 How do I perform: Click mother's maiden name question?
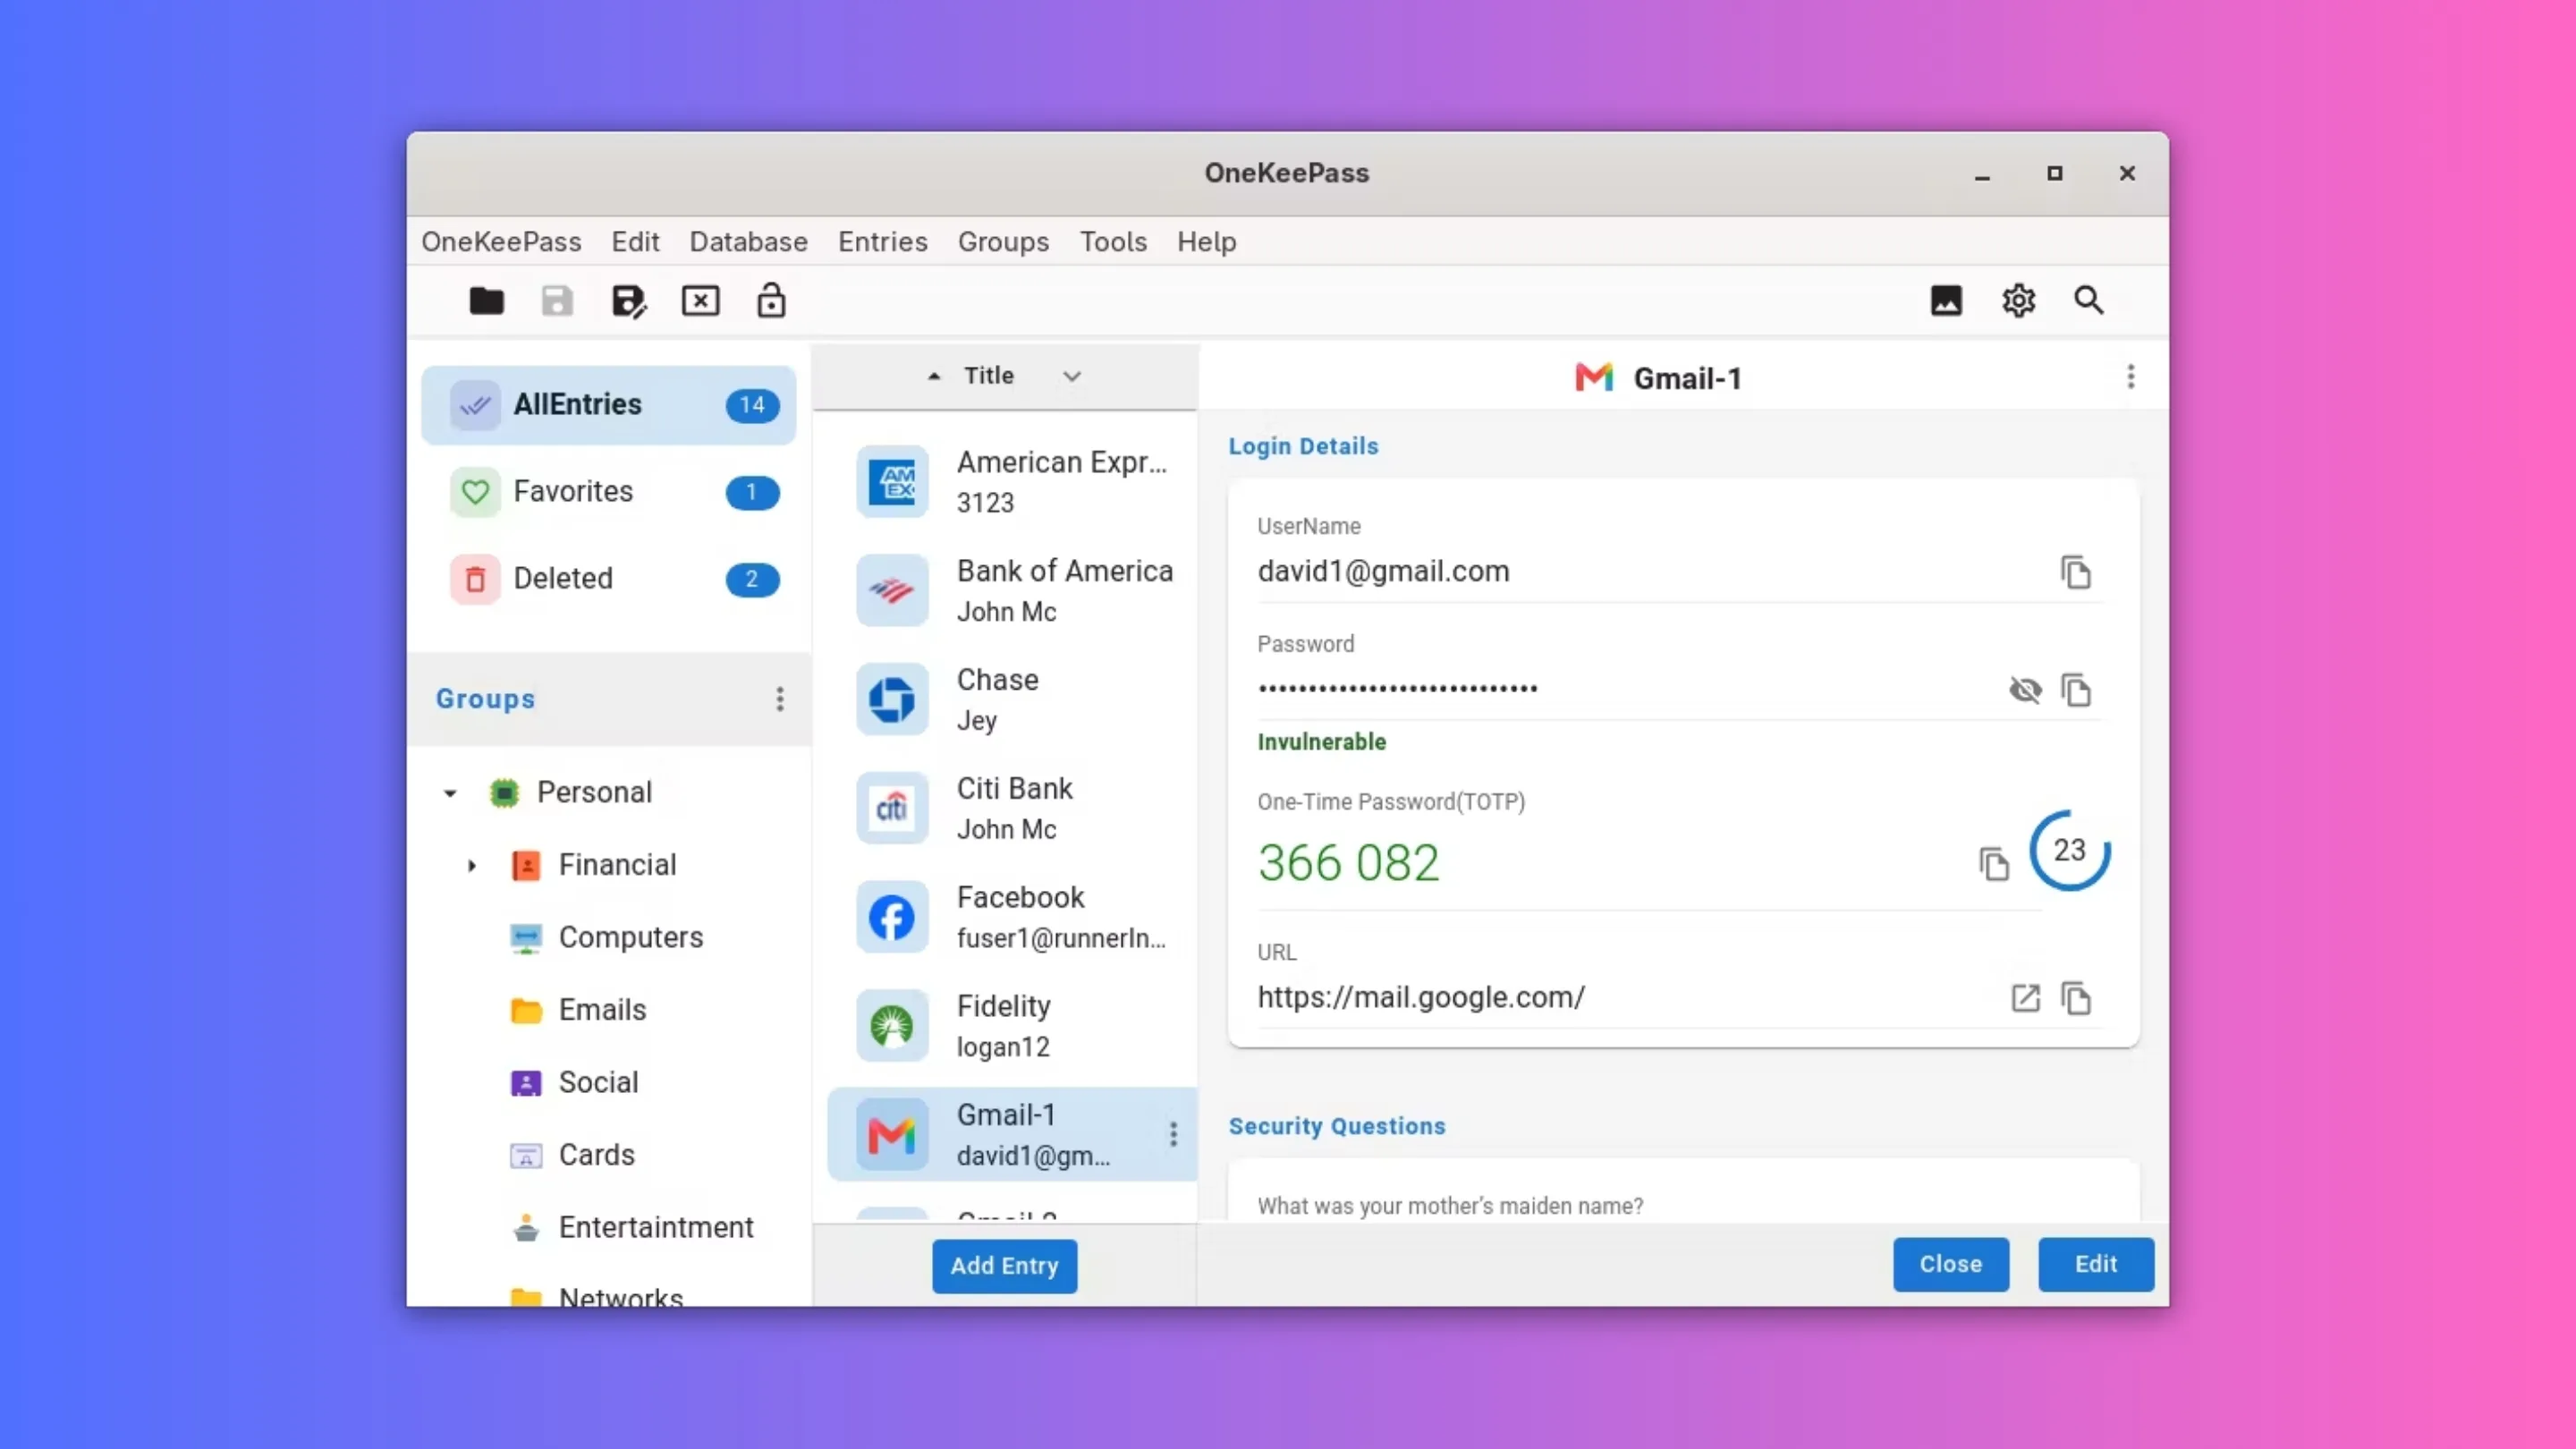tap(1450, 1206)
